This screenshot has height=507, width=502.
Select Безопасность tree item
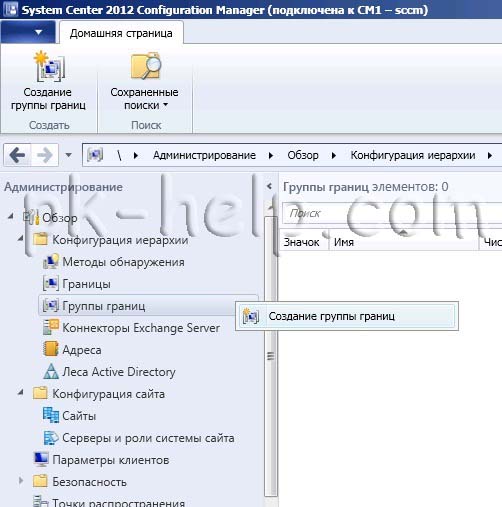89,482
